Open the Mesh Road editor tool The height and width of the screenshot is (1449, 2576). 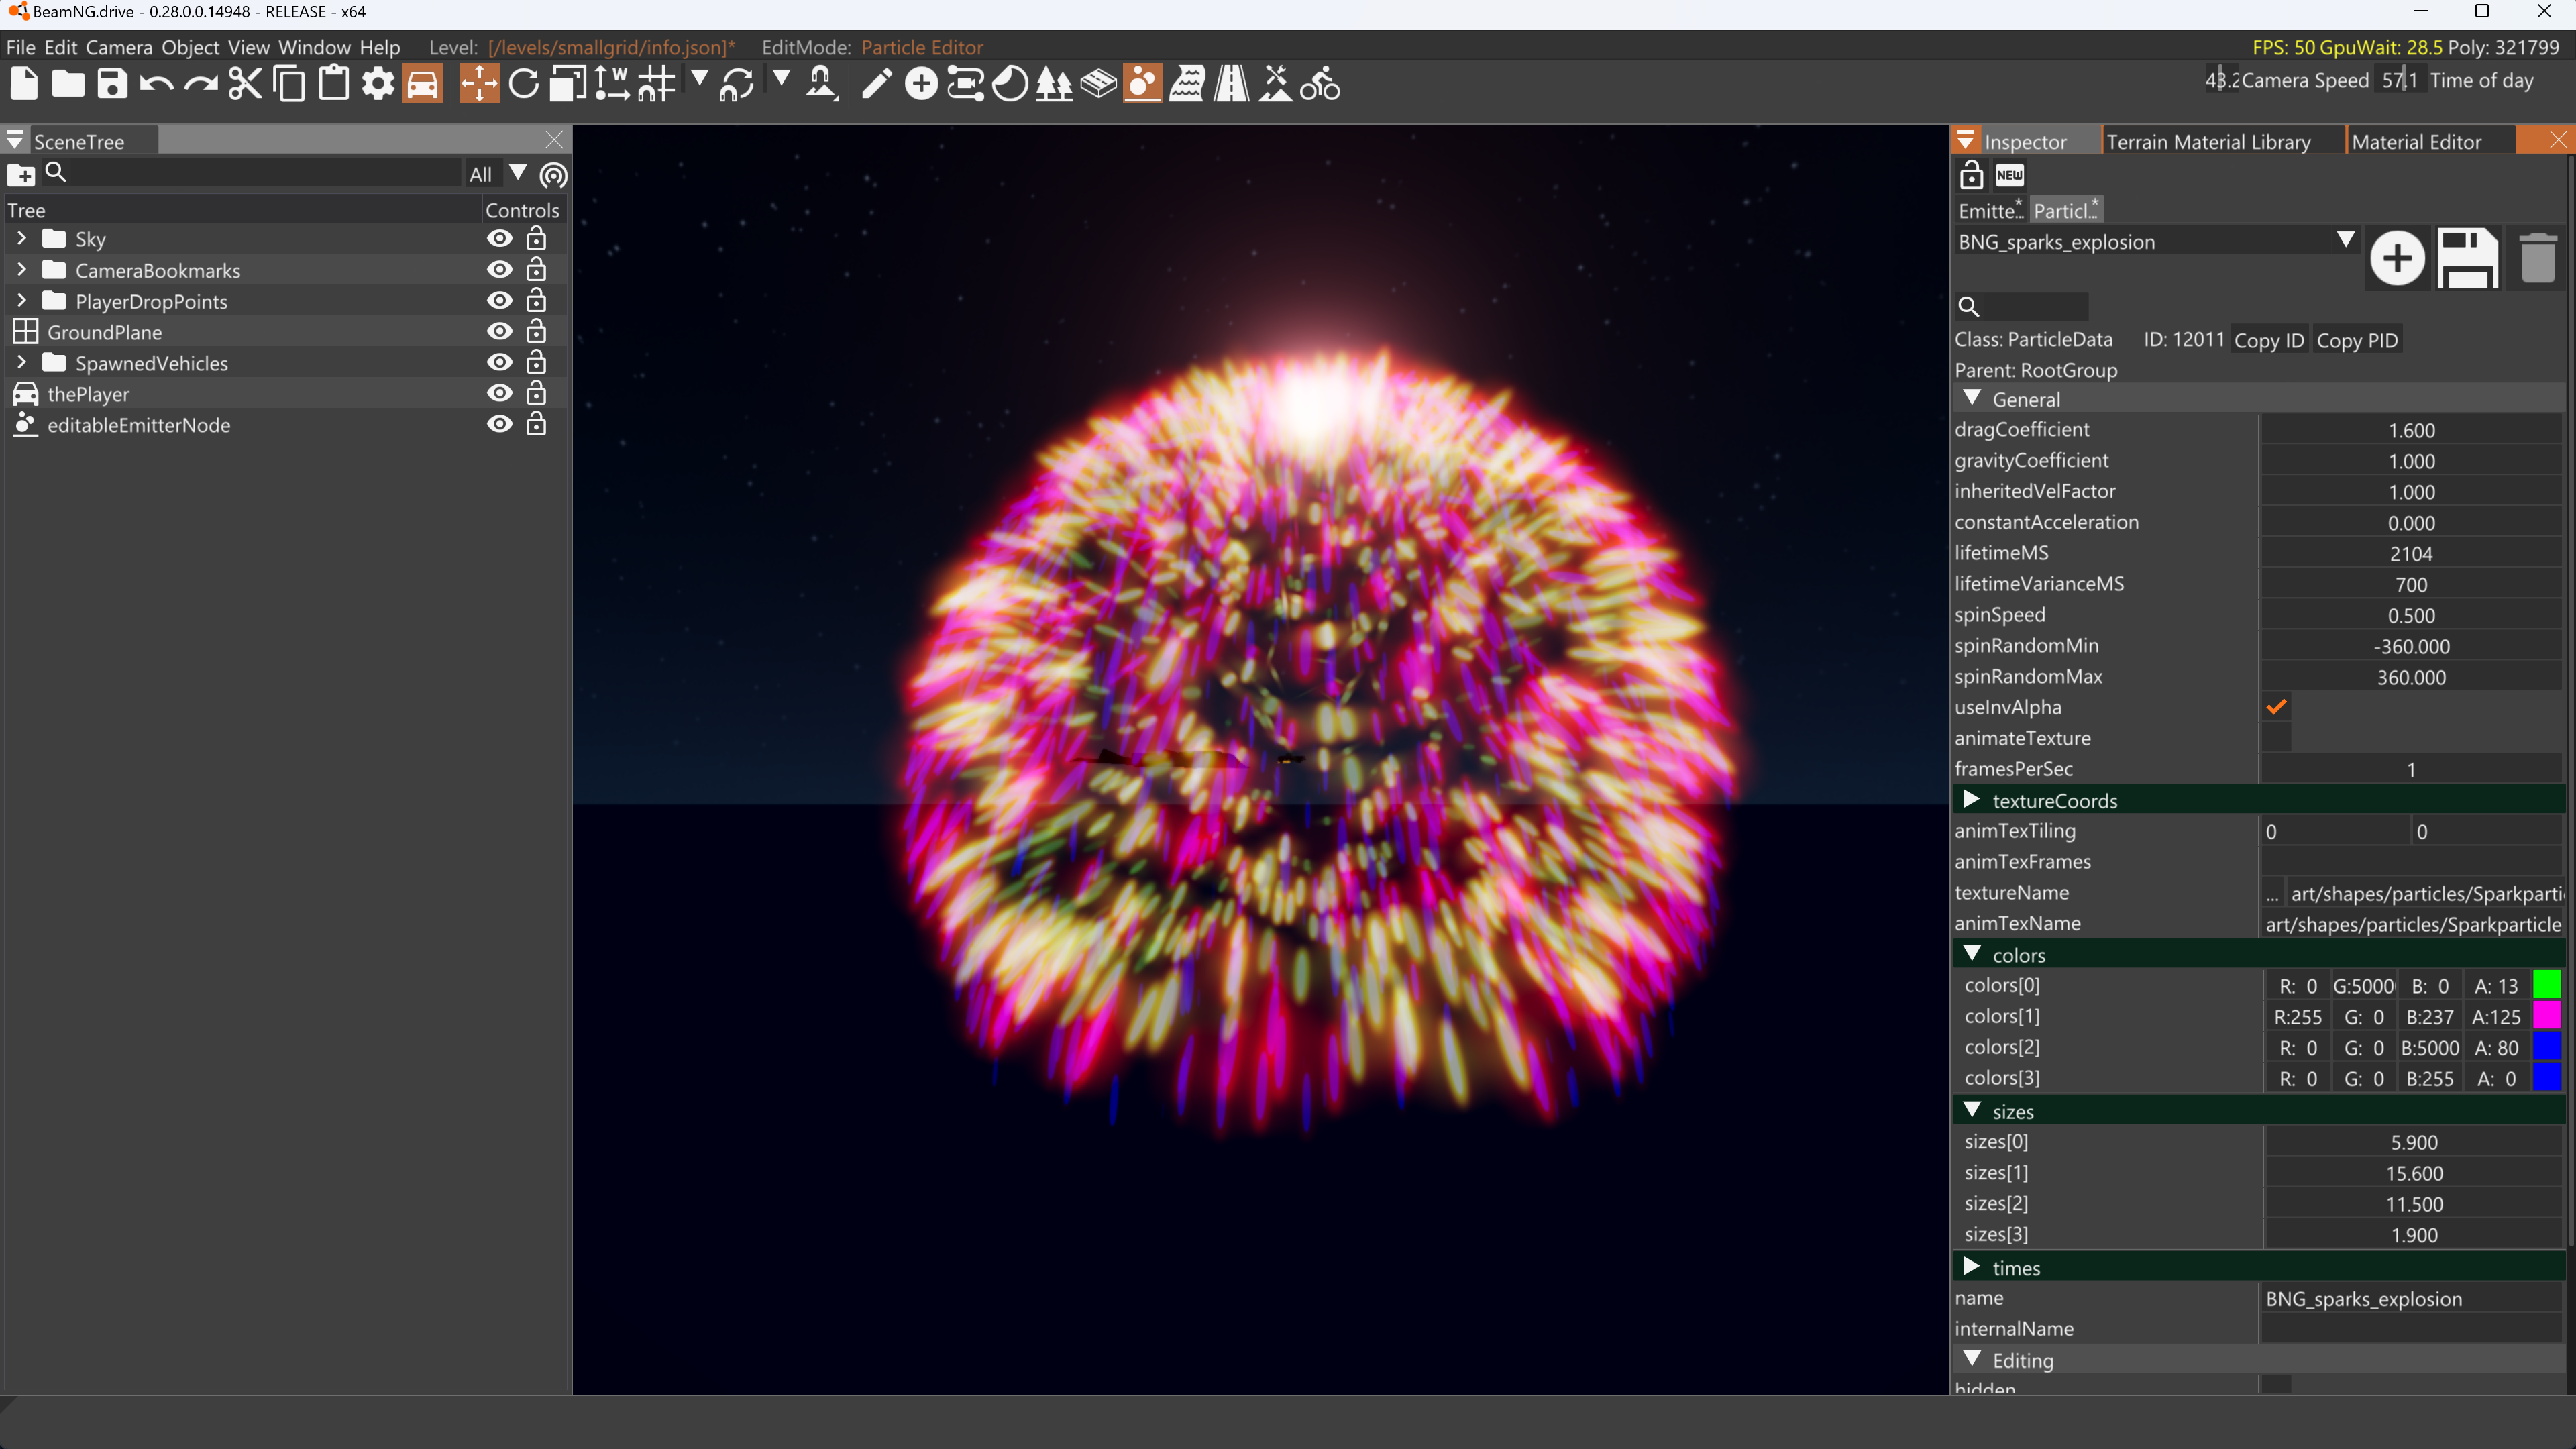point(1098,84)
